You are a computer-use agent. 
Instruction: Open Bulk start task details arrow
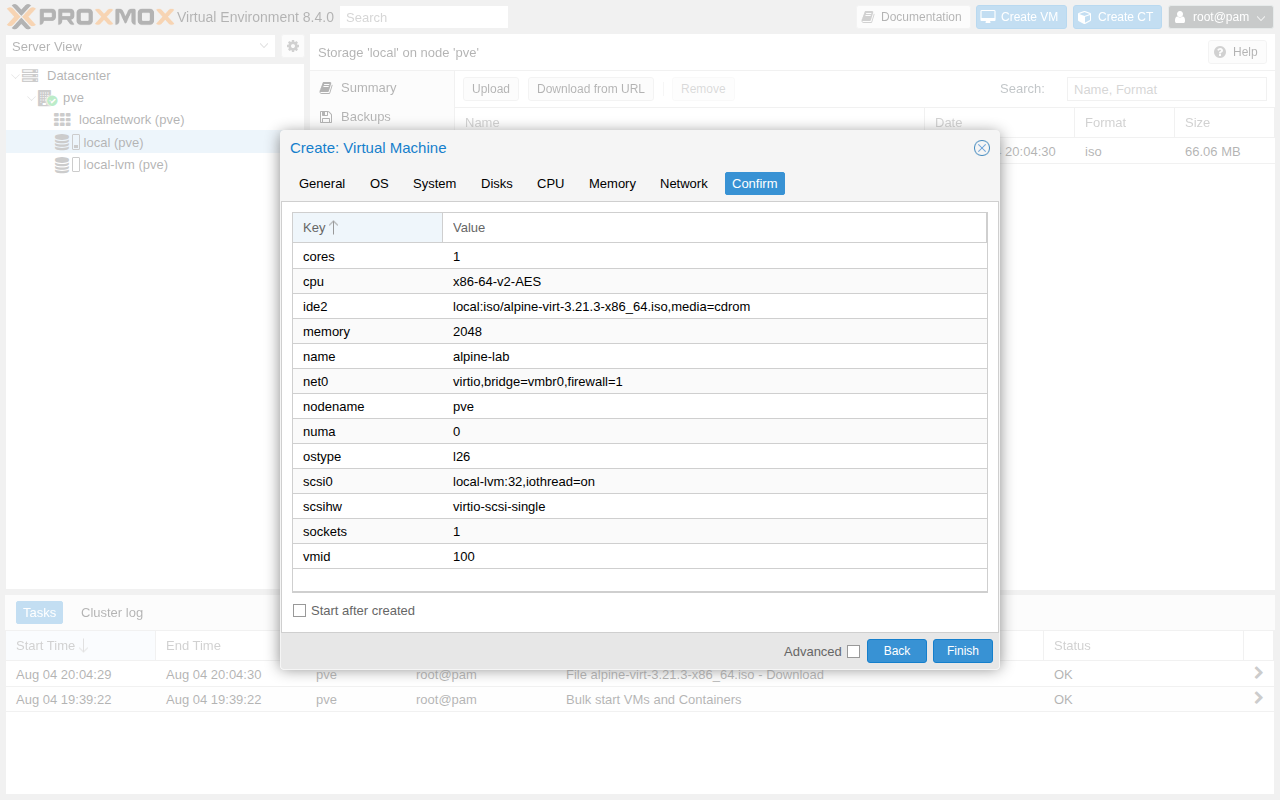pos(1259,698)
